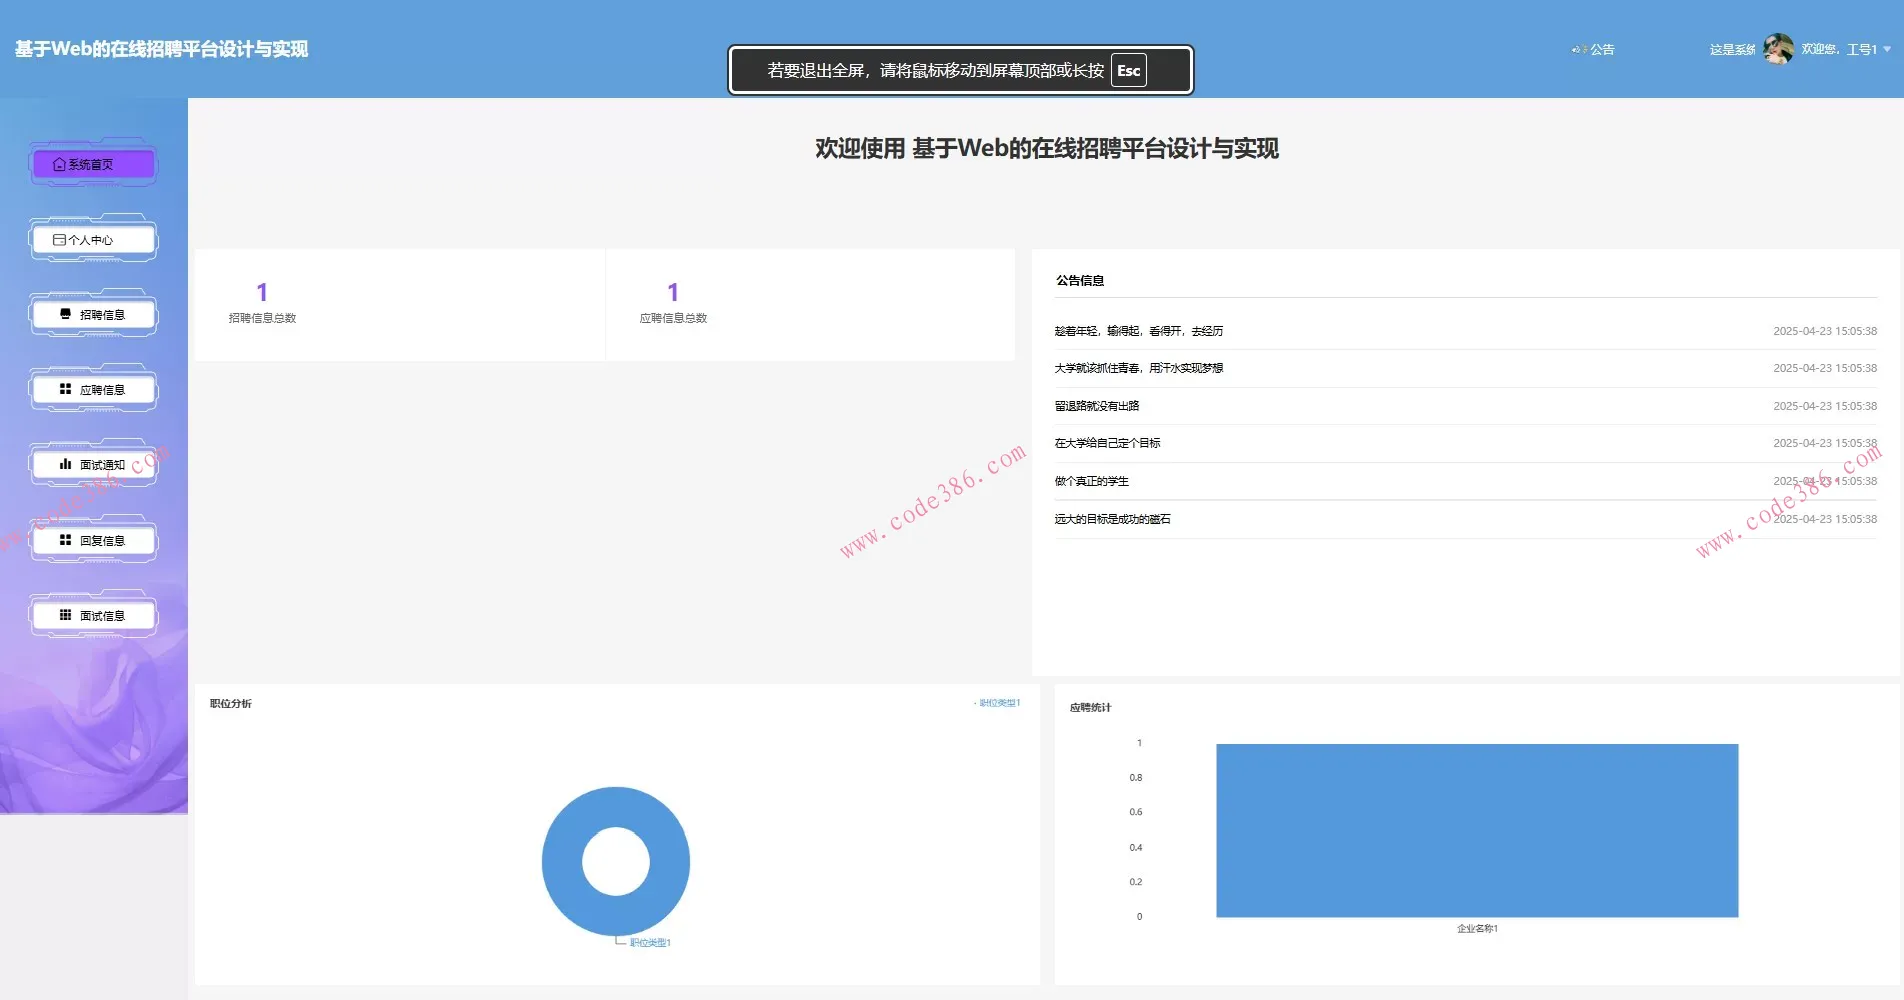
Task: Open announcement 做个真正的学生
Action: click(x=1091, y=481)
